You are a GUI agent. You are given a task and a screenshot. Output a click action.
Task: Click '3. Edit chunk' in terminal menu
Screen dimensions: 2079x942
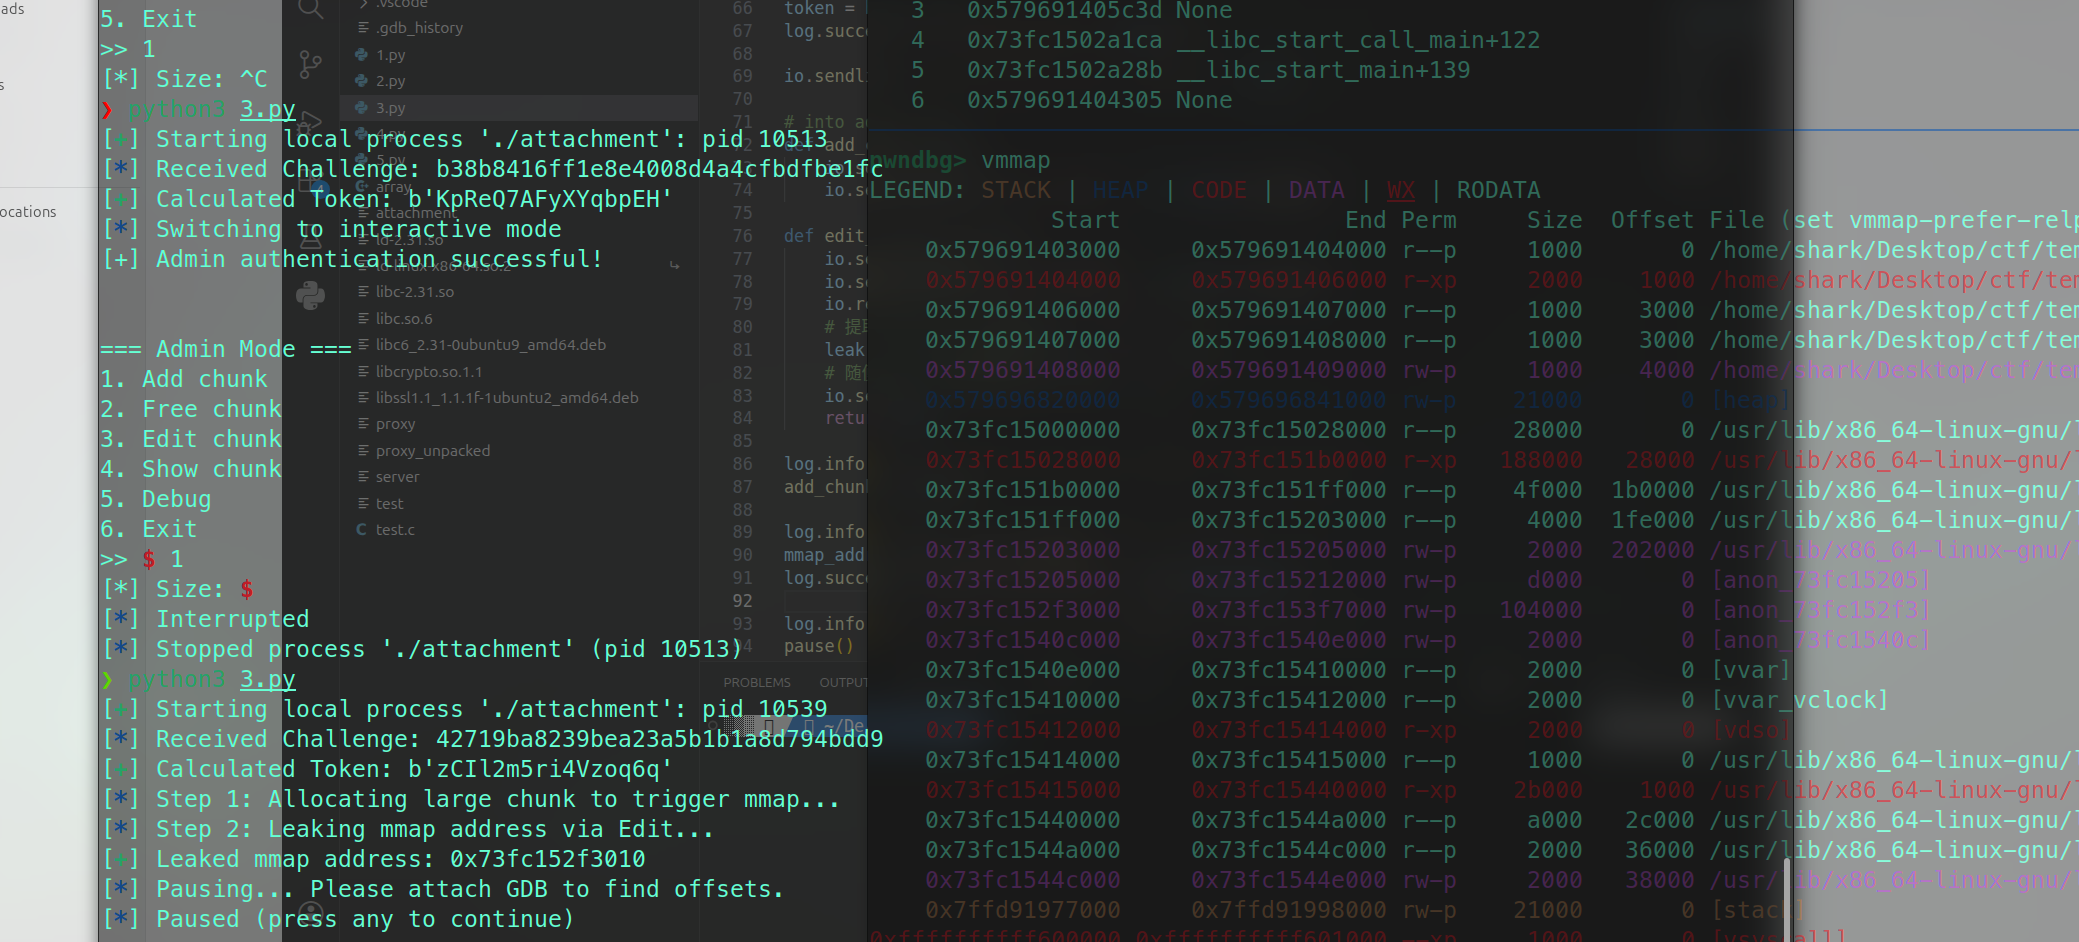pyautogui.click(x=191, y=439)
